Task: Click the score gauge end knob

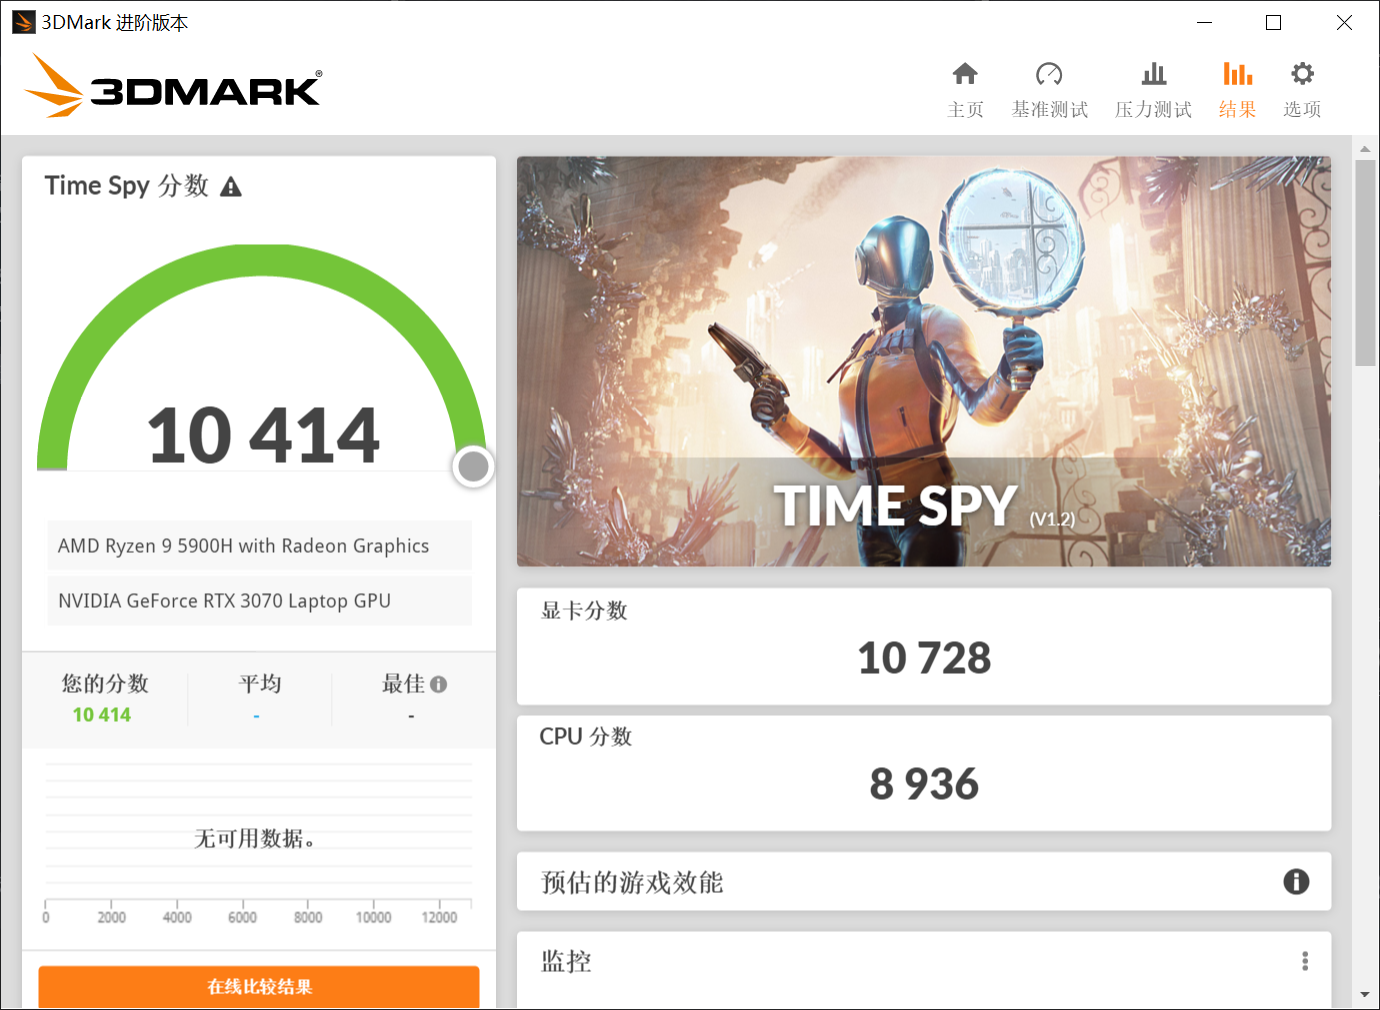Action: point(473,466)
